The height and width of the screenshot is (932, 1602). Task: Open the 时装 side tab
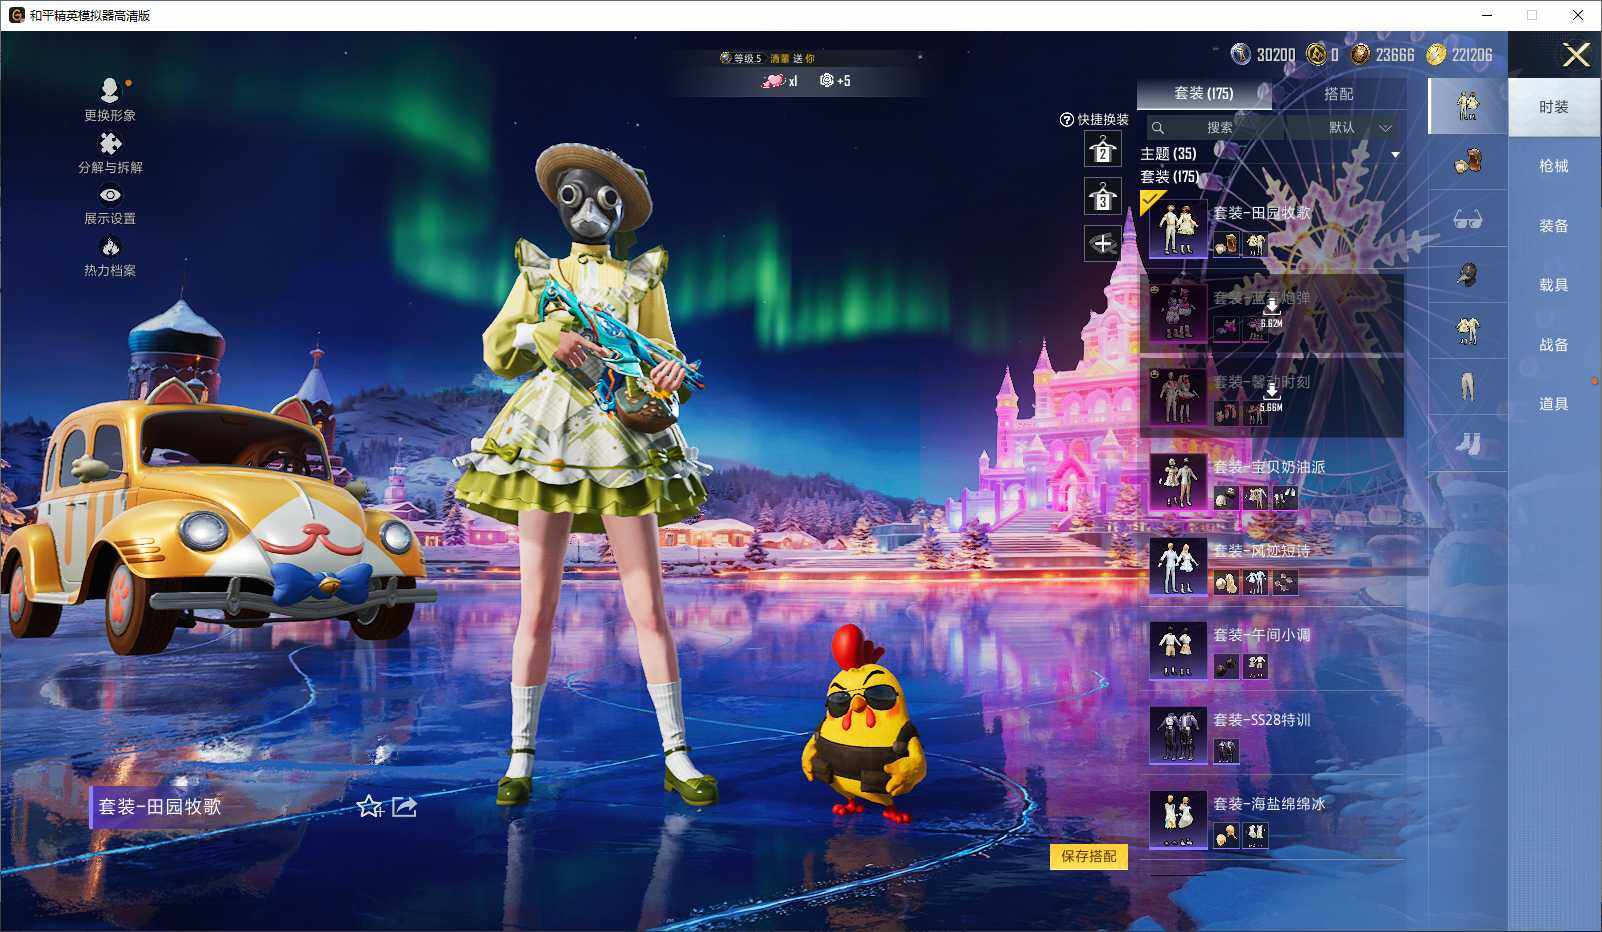[1554, 107]
